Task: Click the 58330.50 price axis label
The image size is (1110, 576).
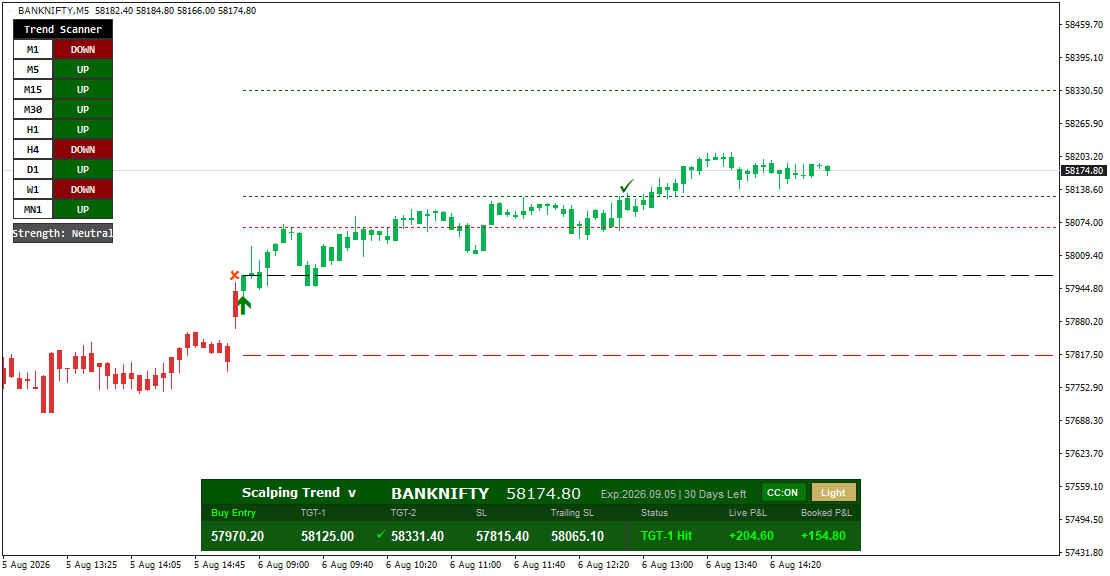Action: (x=1084, y=91)
